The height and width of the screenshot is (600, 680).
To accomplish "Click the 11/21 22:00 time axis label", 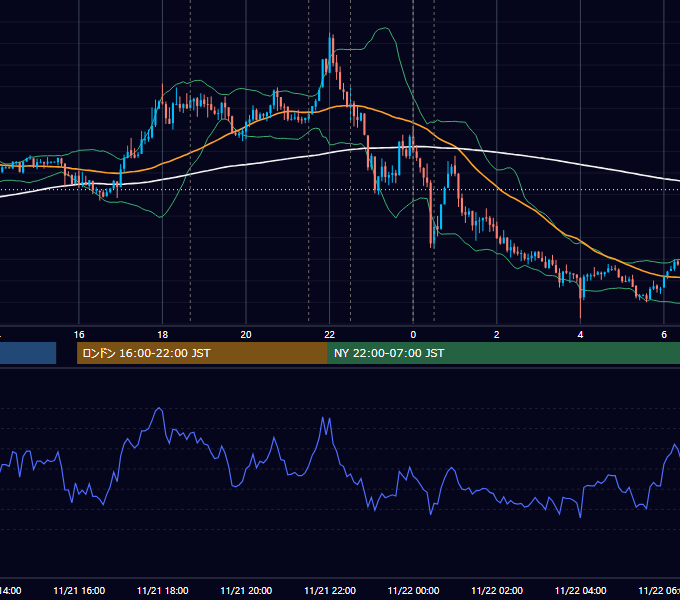I will pyautogui.click(x=330, y=591).
